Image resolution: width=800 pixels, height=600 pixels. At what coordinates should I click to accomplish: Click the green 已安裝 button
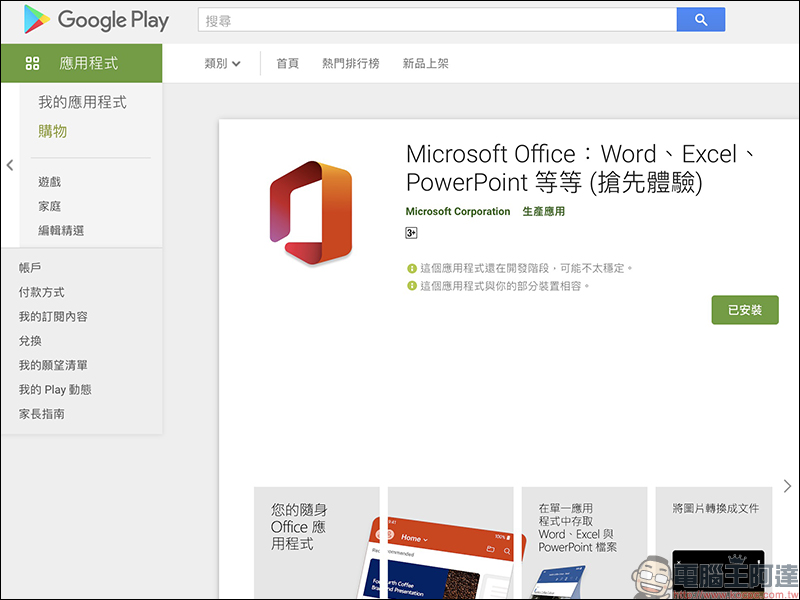coord(745,310)
